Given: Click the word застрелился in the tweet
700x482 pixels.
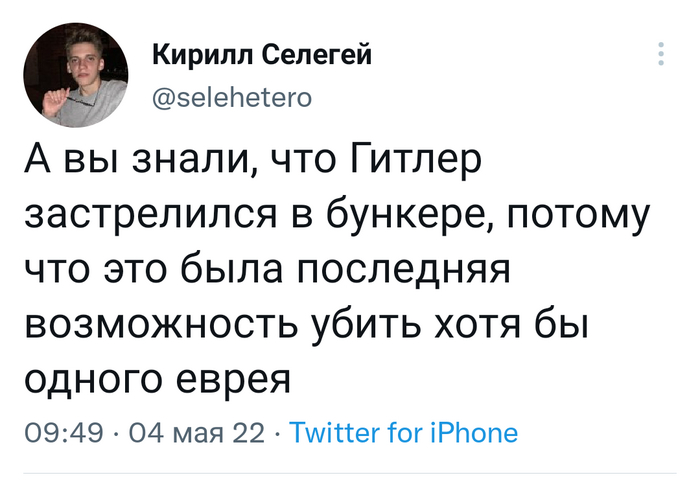Looking at the screenshot, I should [151, 215].
